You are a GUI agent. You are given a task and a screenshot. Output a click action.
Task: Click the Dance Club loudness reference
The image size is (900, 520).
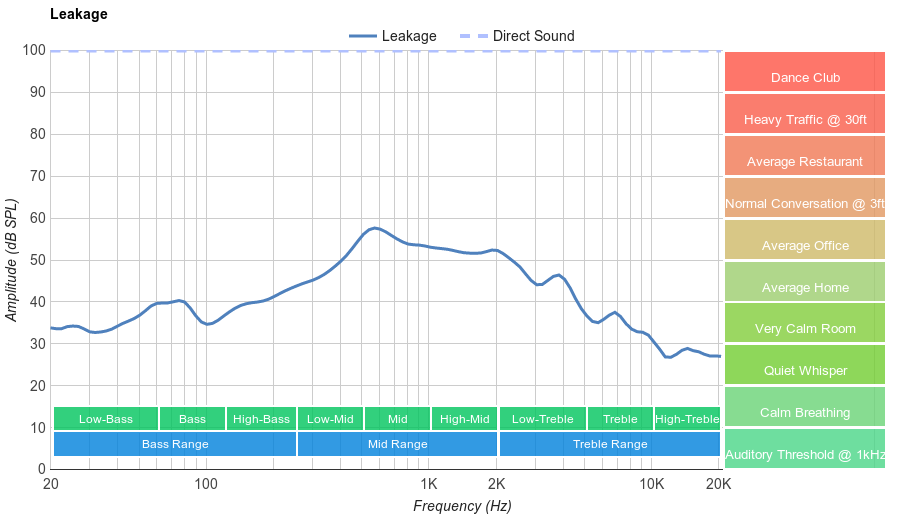pos(805,77)
